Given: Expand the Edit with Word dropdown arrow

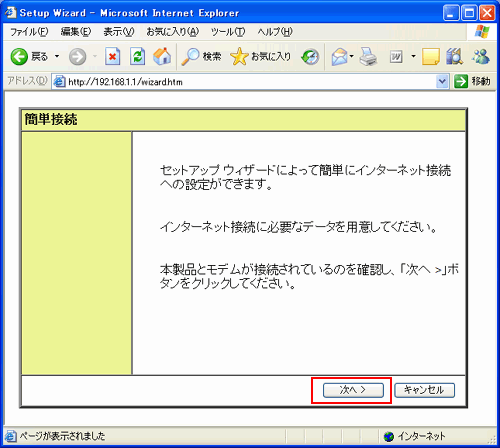Looking at the screenshot, I should 413,56.
